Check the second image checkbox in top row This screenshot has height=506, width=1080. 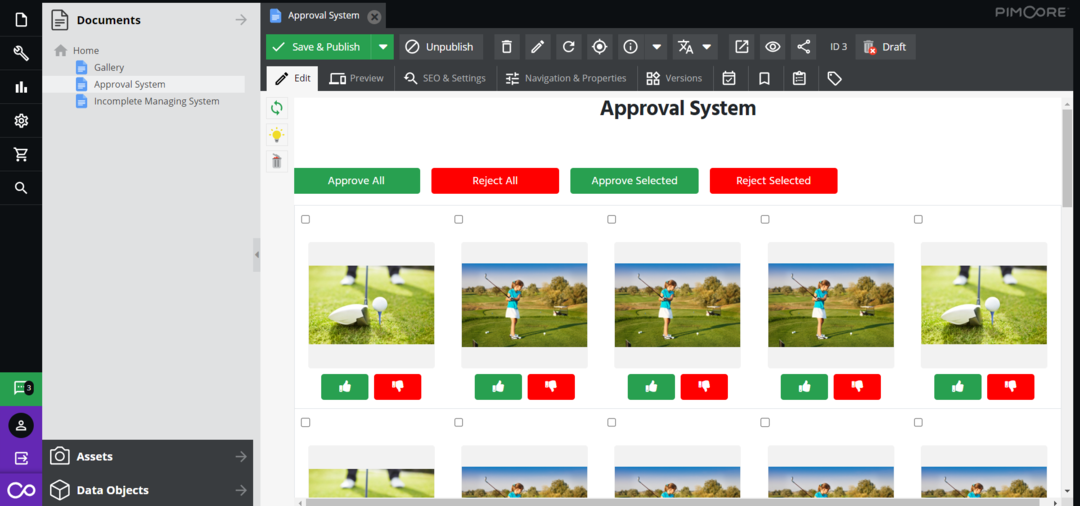459,220
